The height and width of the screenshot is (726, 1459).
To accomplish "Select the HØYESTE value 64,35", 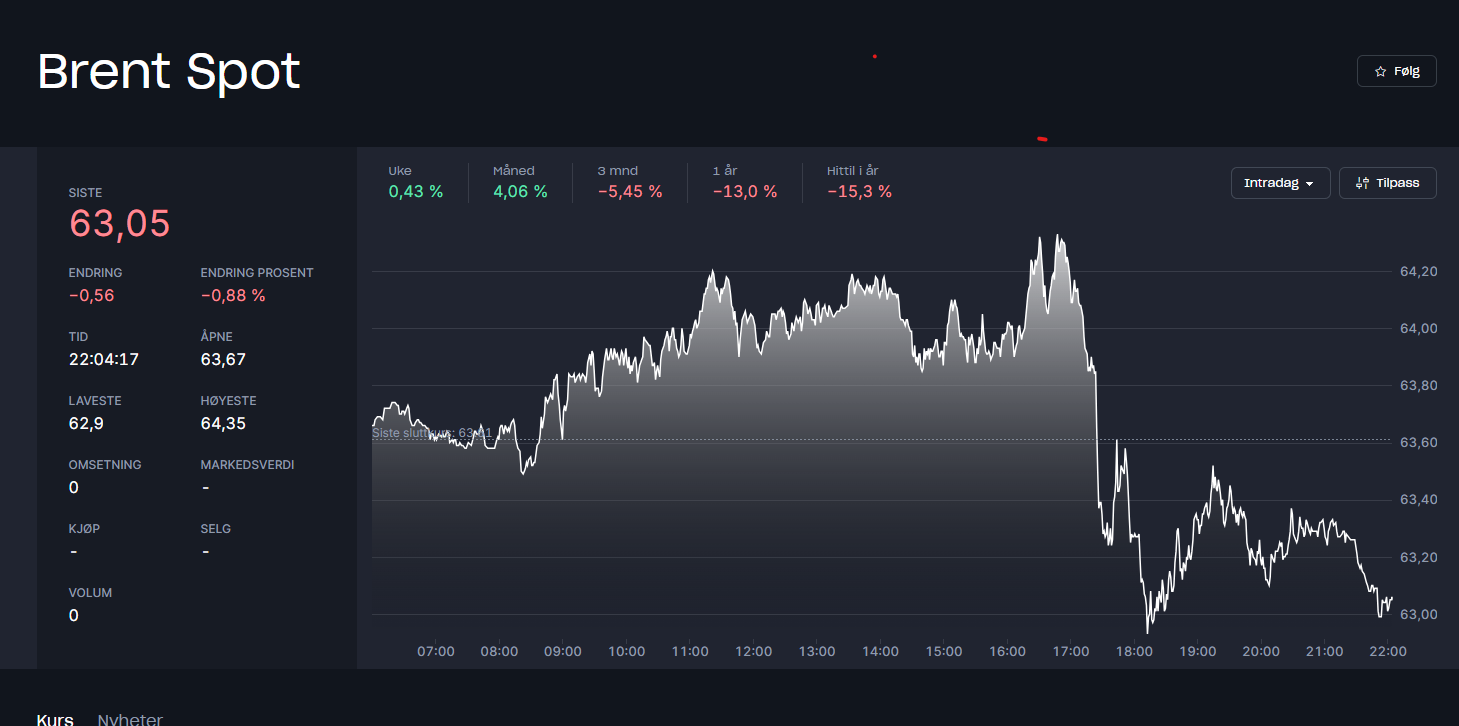I will [223, 423].
